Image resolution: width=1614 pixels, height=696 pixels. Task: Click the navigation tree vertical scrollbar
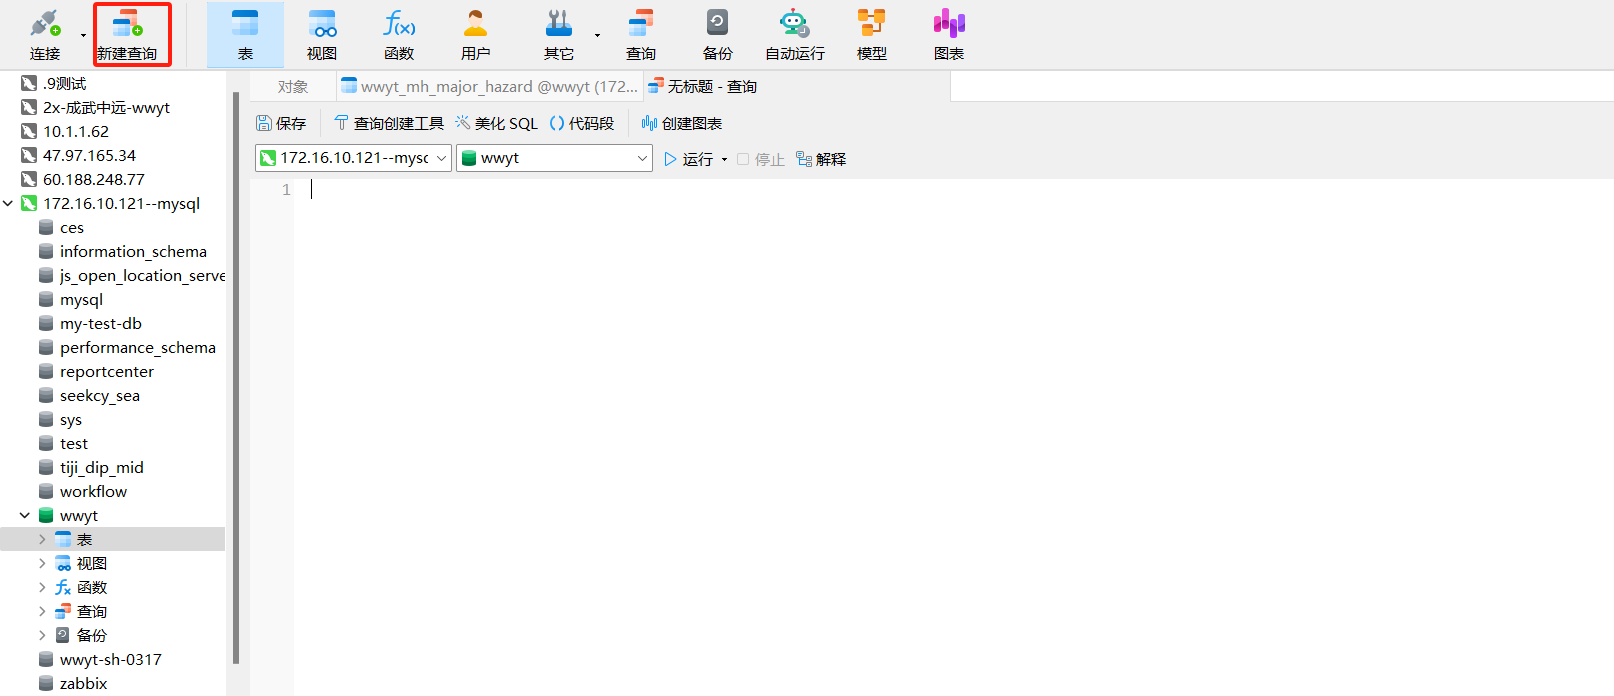pos(236,378)
